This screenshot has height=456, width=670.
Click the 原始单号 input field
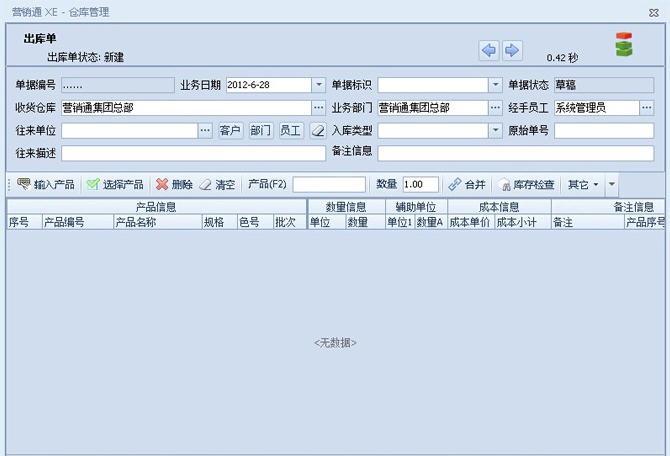604,130
